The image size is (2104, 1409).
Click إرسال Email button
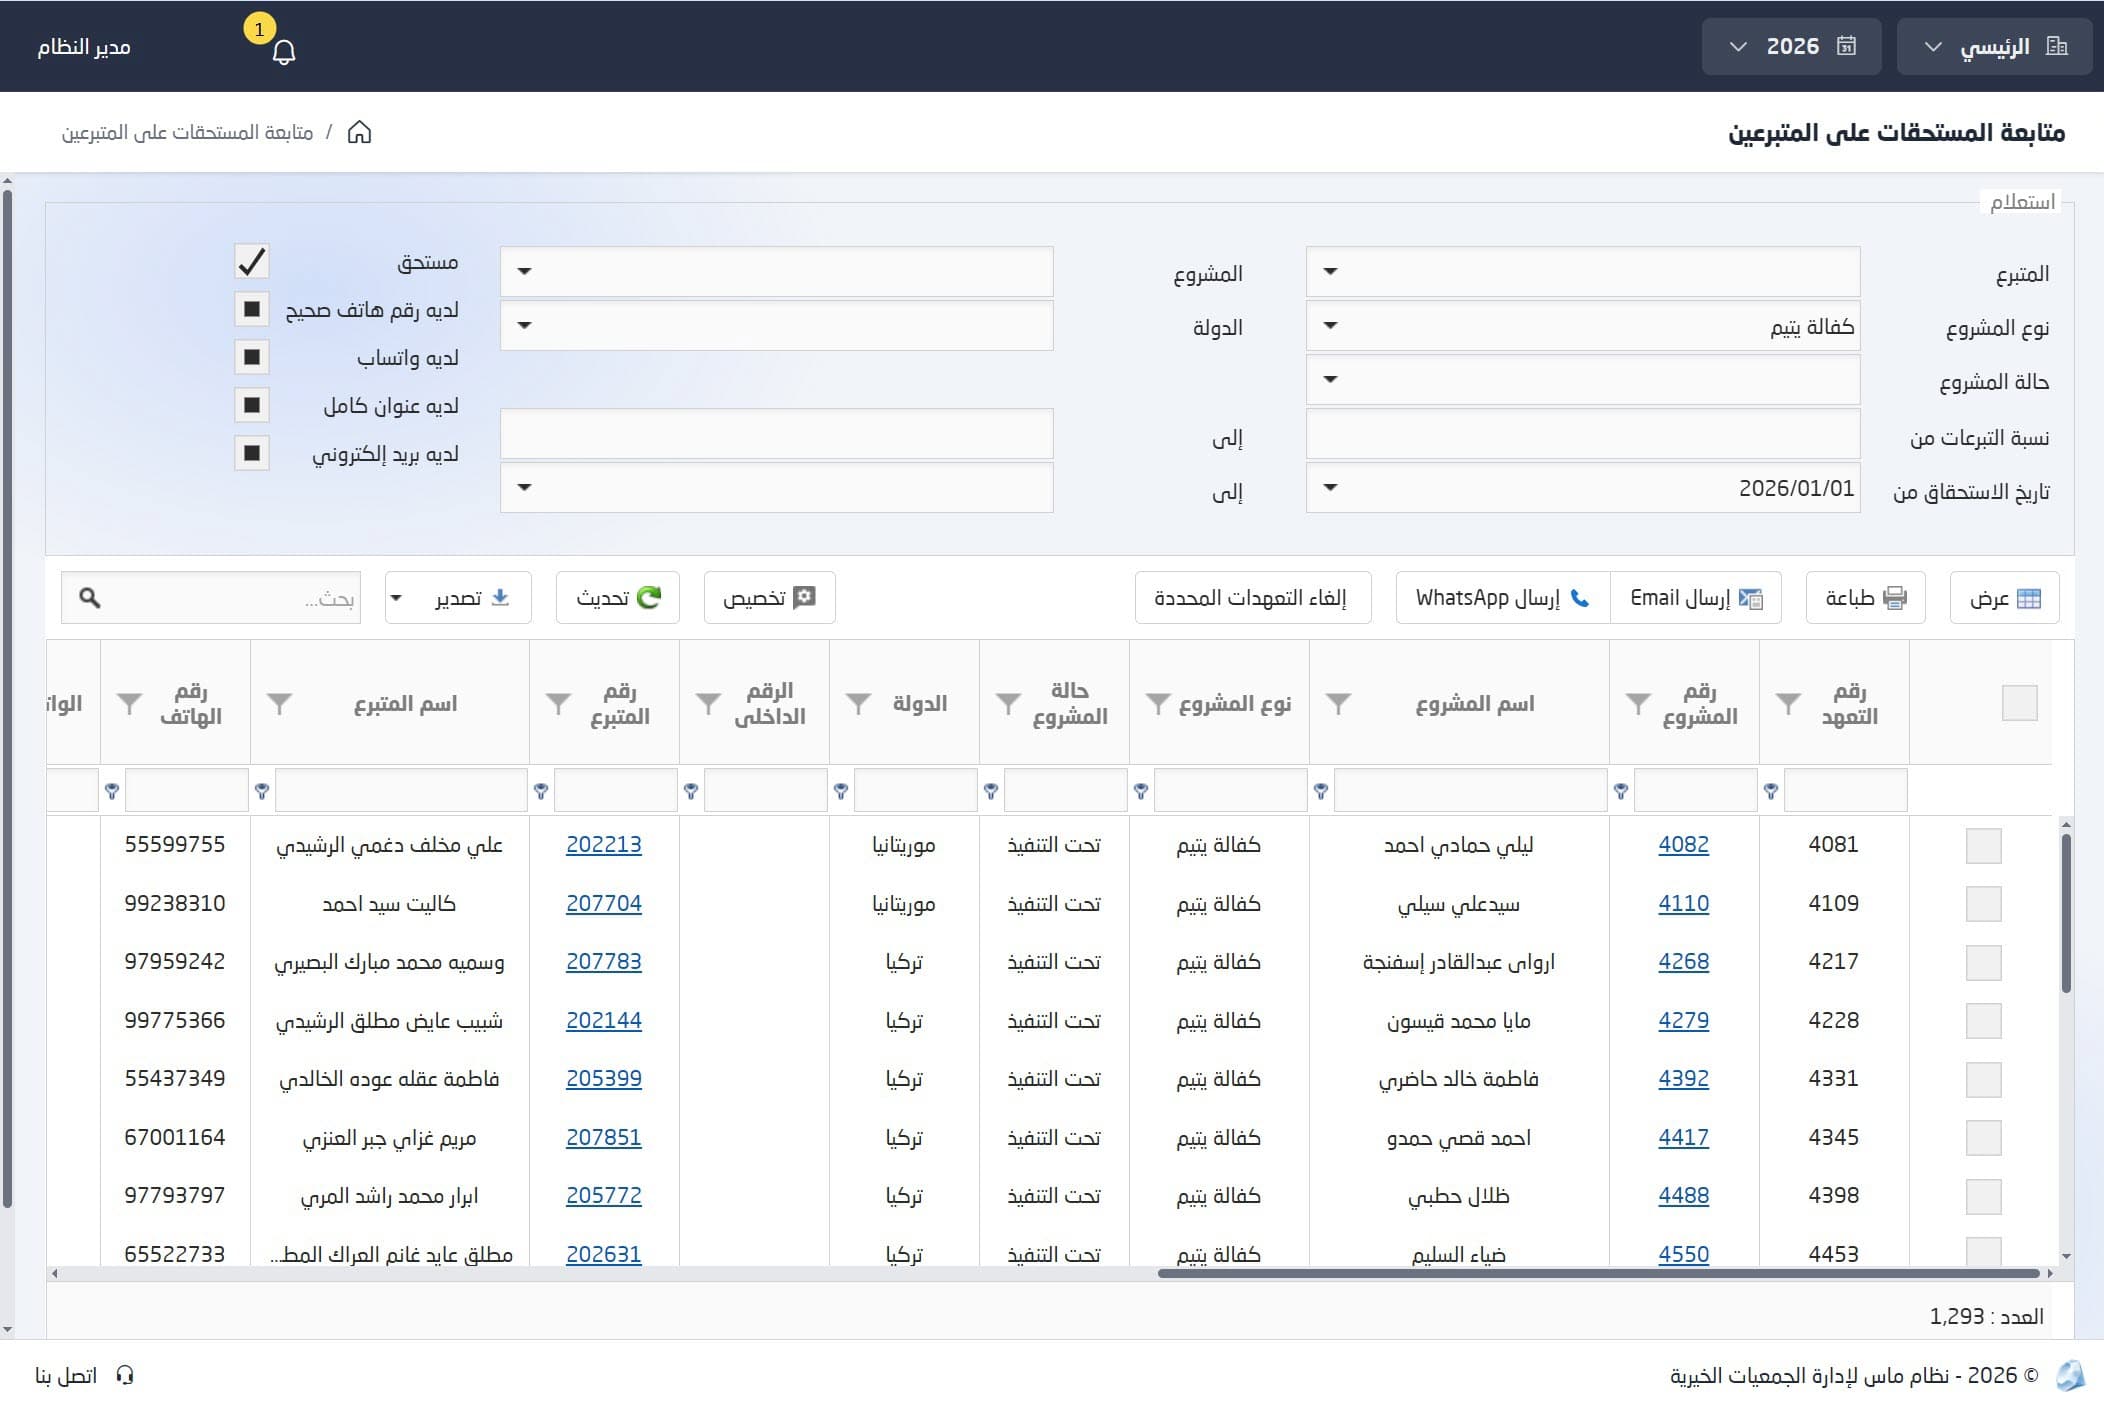(1696, 598)
